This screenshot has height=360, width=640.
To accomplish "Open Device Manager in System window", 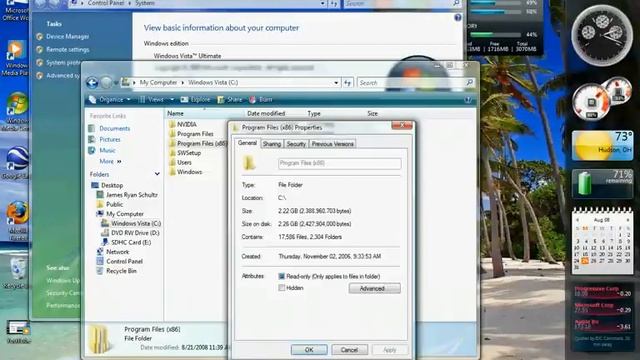I will point(67,36).
